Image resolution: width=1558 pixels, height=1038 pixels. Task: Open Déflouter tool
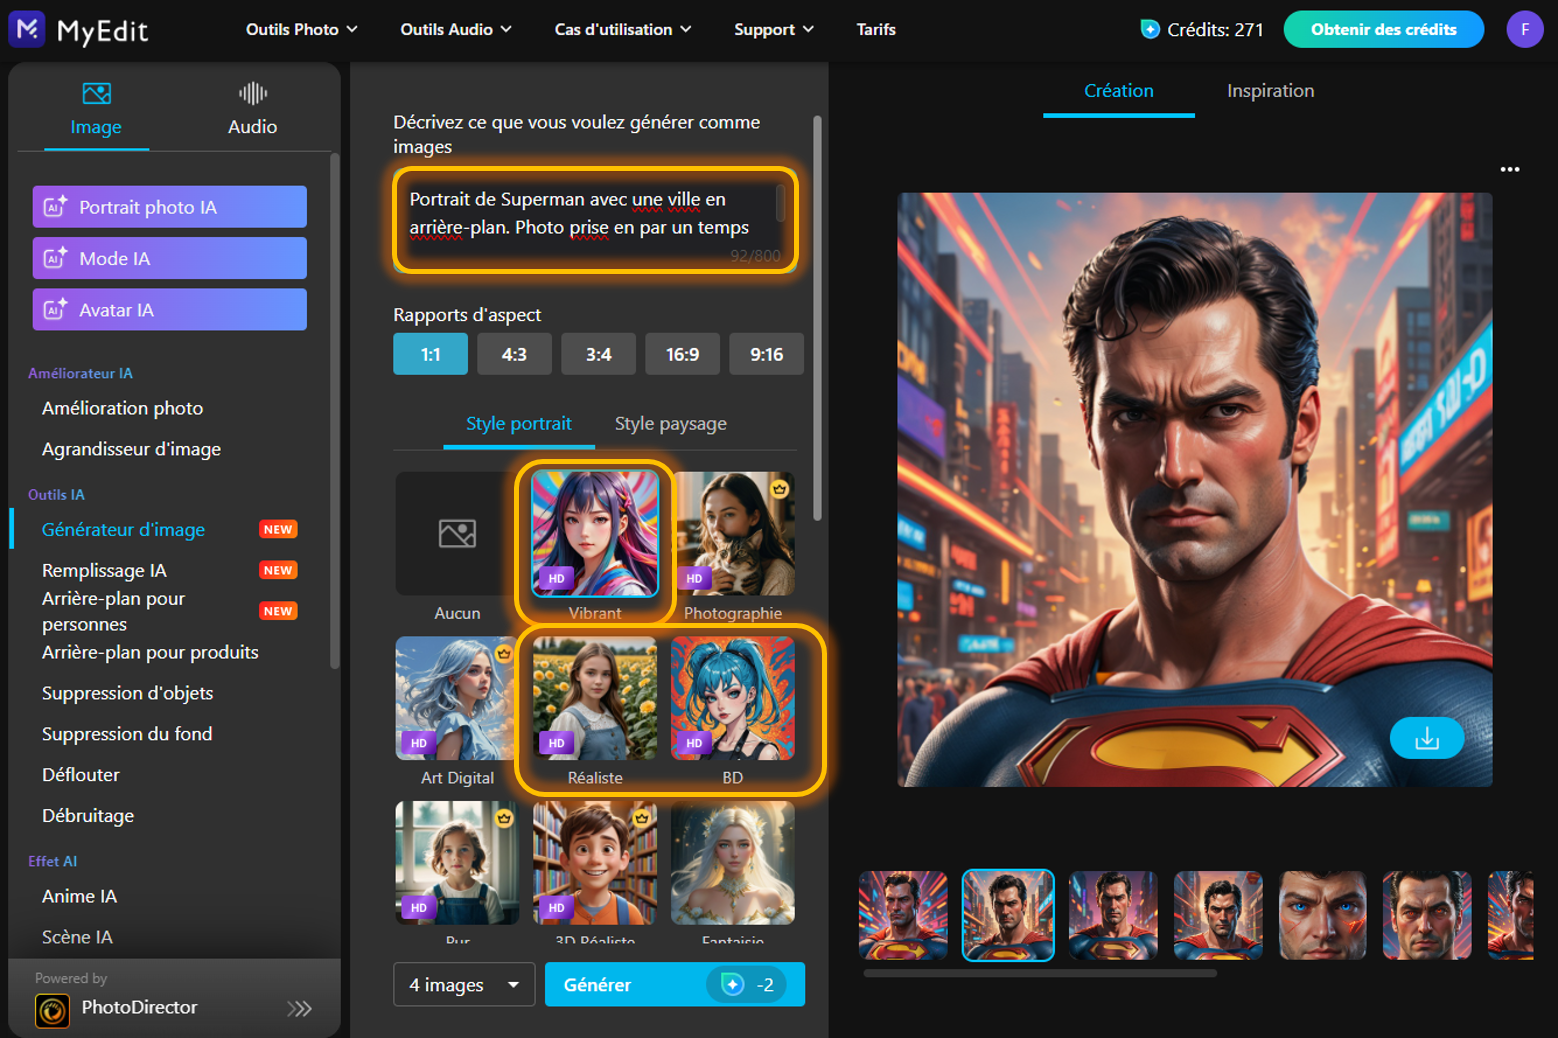point(80,775)
